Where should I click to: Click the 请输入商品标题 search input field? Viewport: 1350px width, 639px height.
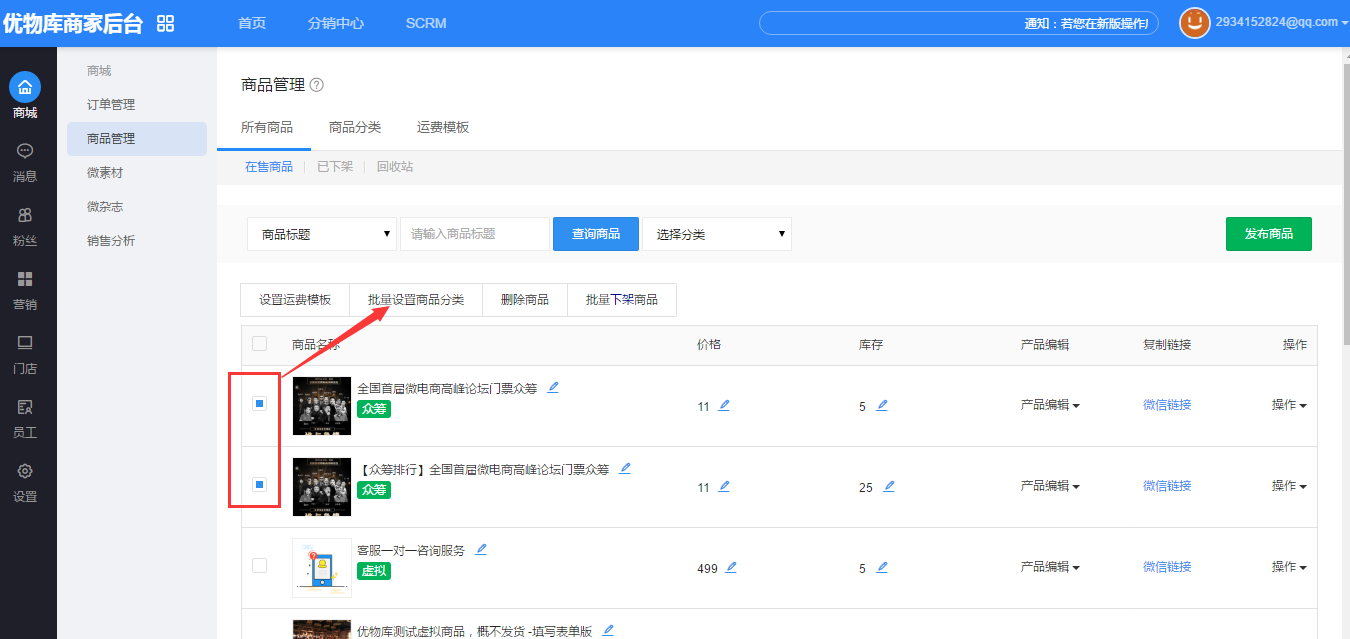coord(474,234)
